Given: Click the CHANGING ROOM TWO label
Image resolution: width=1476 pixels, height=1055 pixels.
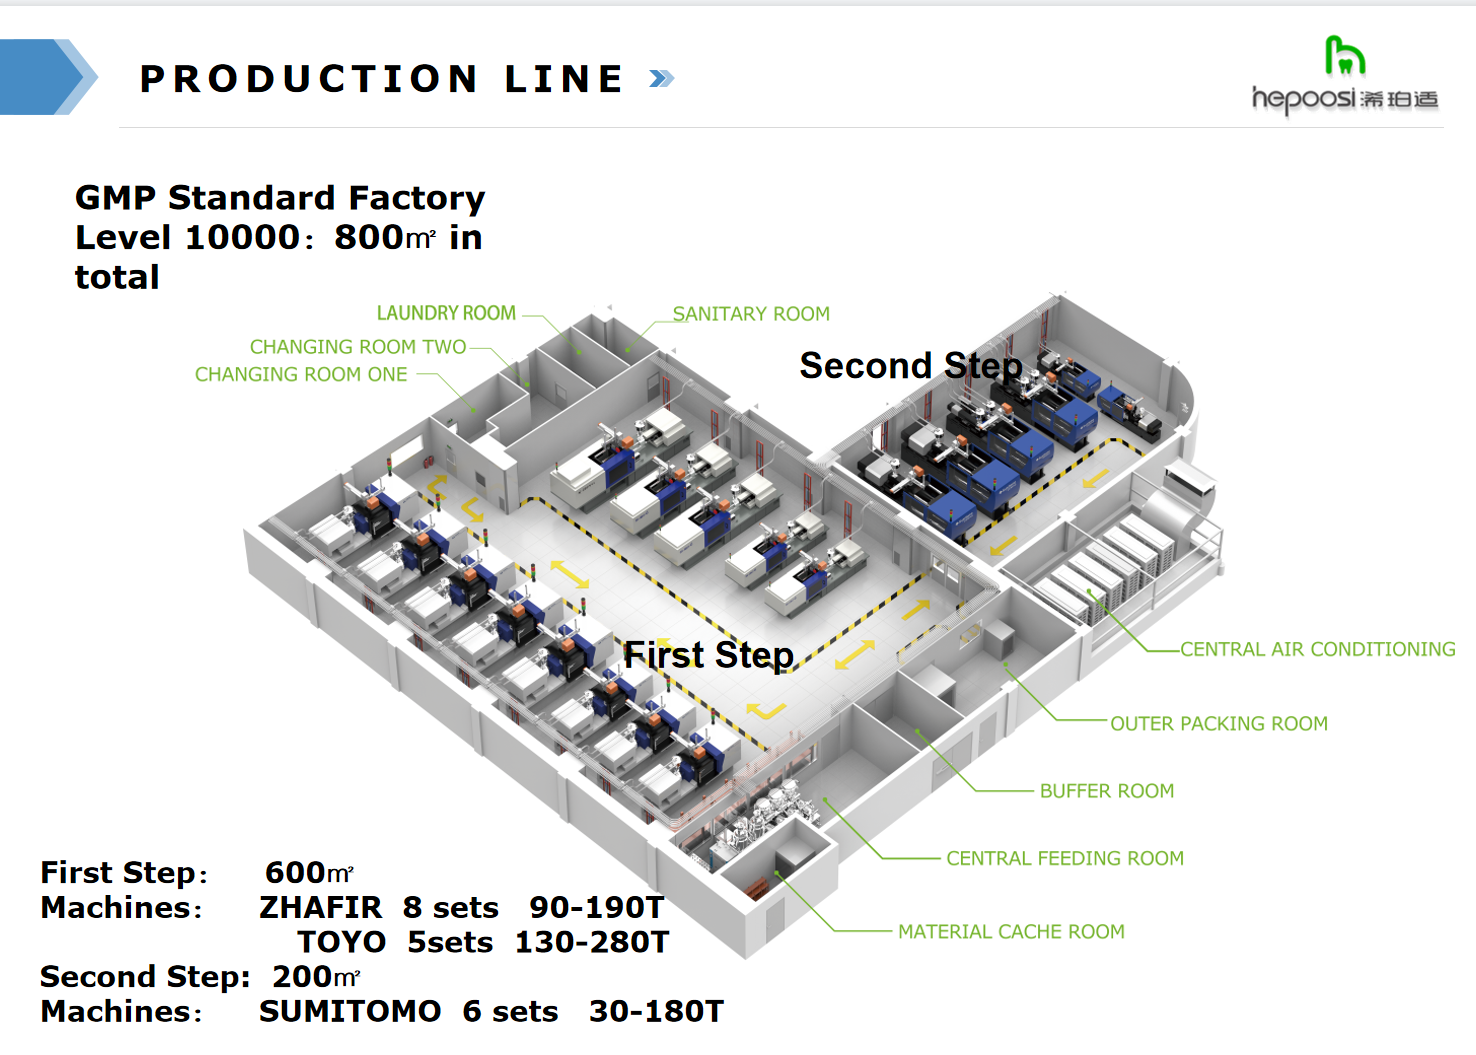Looking at the screenshot, I should click(357, 347).
